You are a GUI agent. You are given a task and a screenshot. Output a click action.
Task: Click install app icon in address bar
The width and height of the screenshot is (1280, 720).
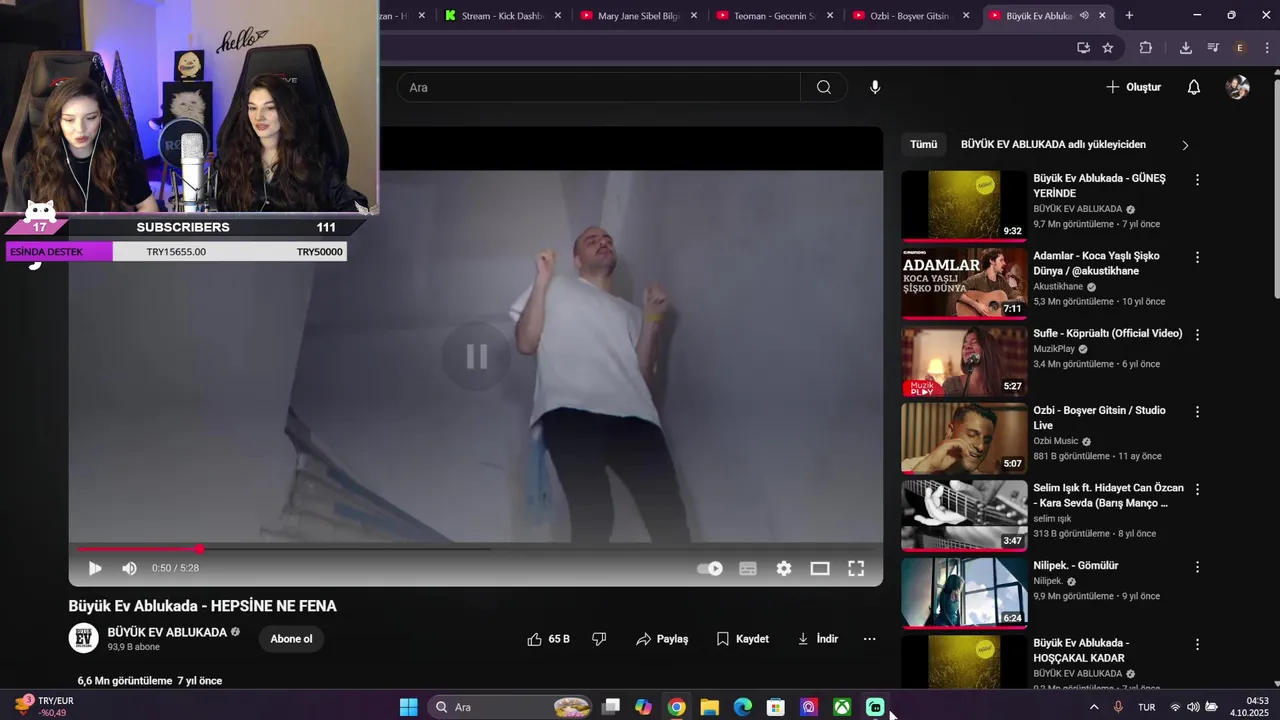[x=1083, y=47]
